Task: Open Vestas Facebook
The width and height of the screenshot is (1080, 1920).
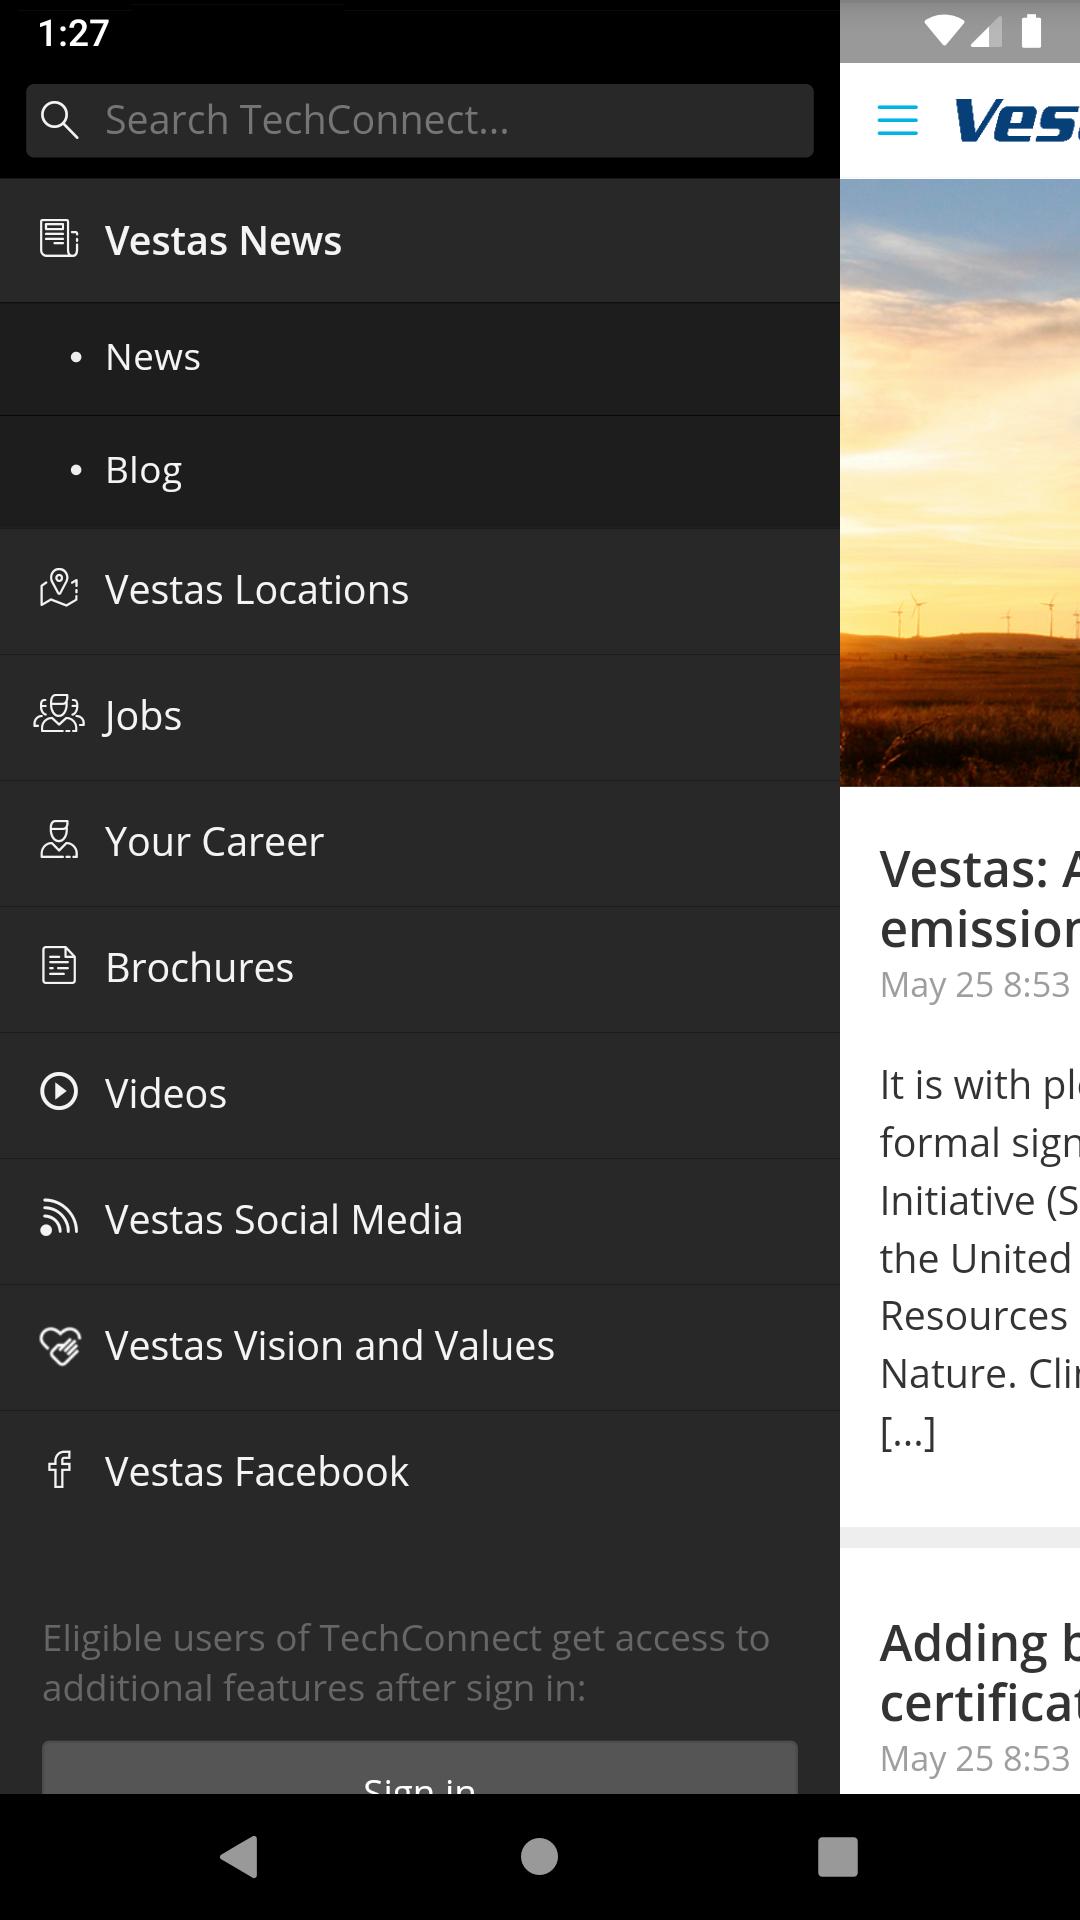Action: [x=420, y=1473]
